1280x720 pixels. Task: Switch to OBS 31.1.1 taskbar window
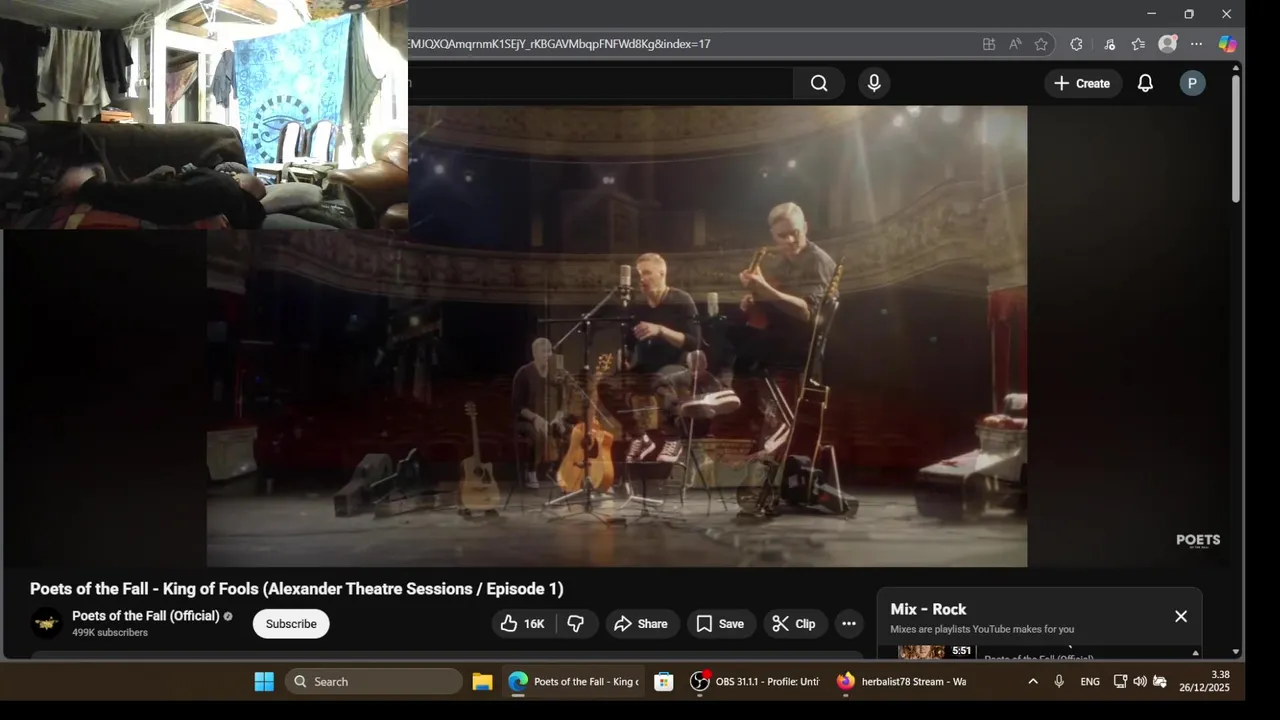tap(756, 682)
